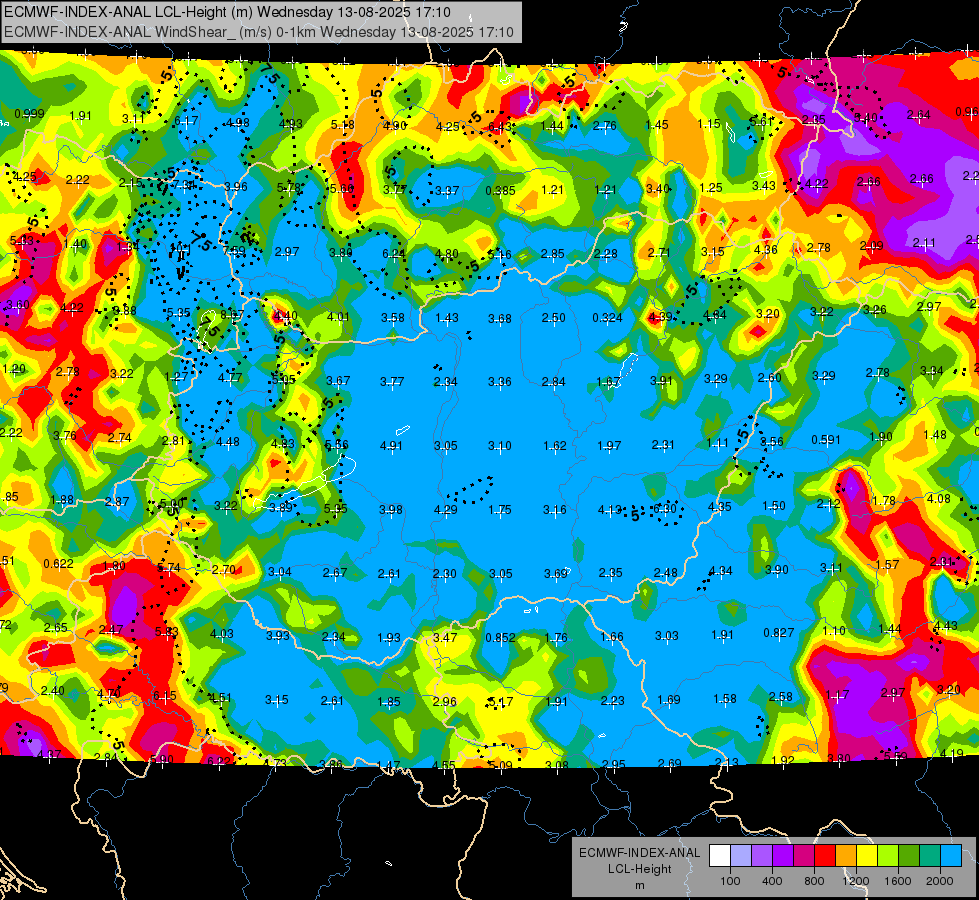This screenshot has width=979, height=900.
Task: Click the wind shear value 3.10
Action: (499, 446)
